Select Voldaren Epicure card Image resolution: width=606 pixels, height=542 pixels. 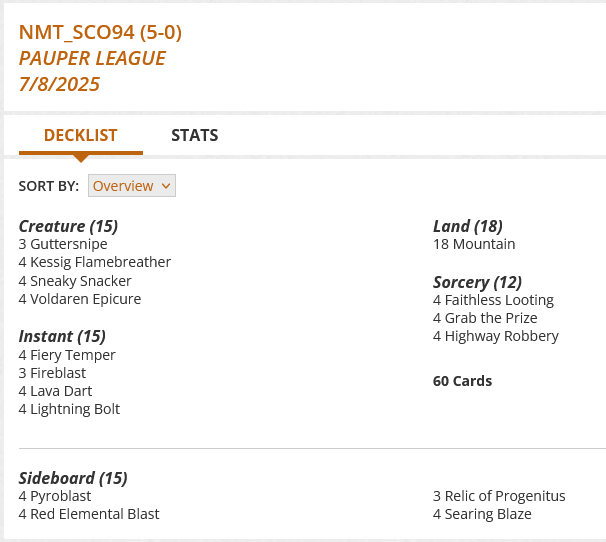pos(86,299)
